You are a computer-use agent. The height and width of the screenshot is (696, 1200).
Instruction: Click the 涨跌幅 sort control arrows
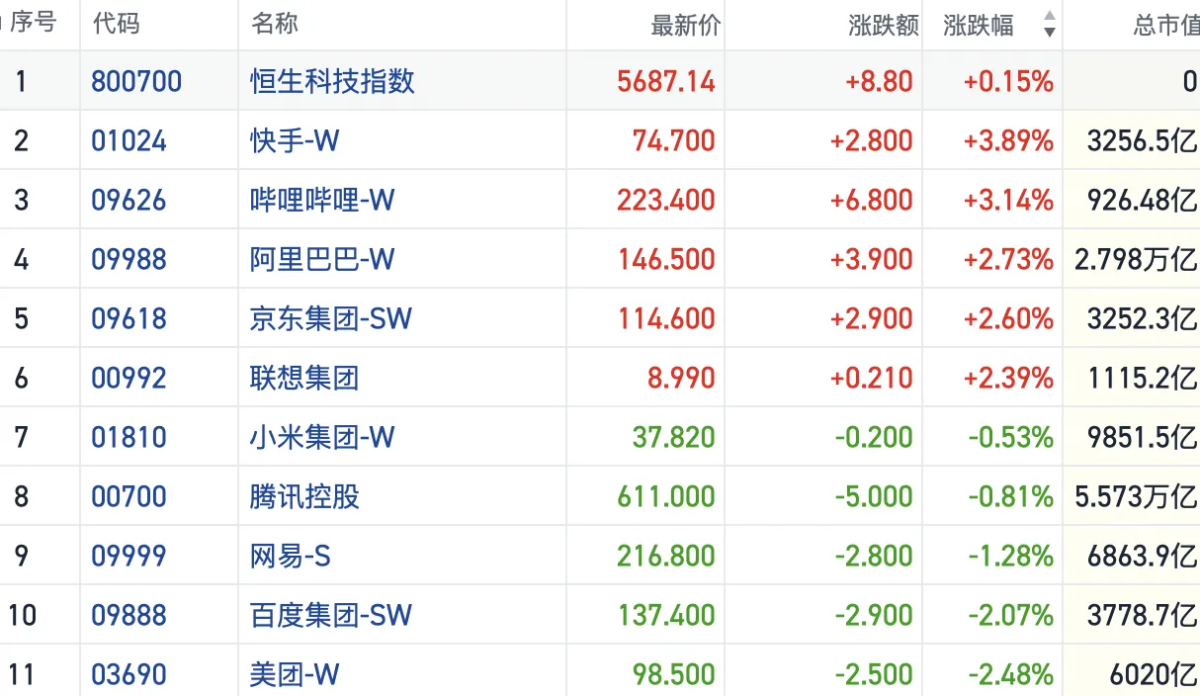click(1048, 25)
